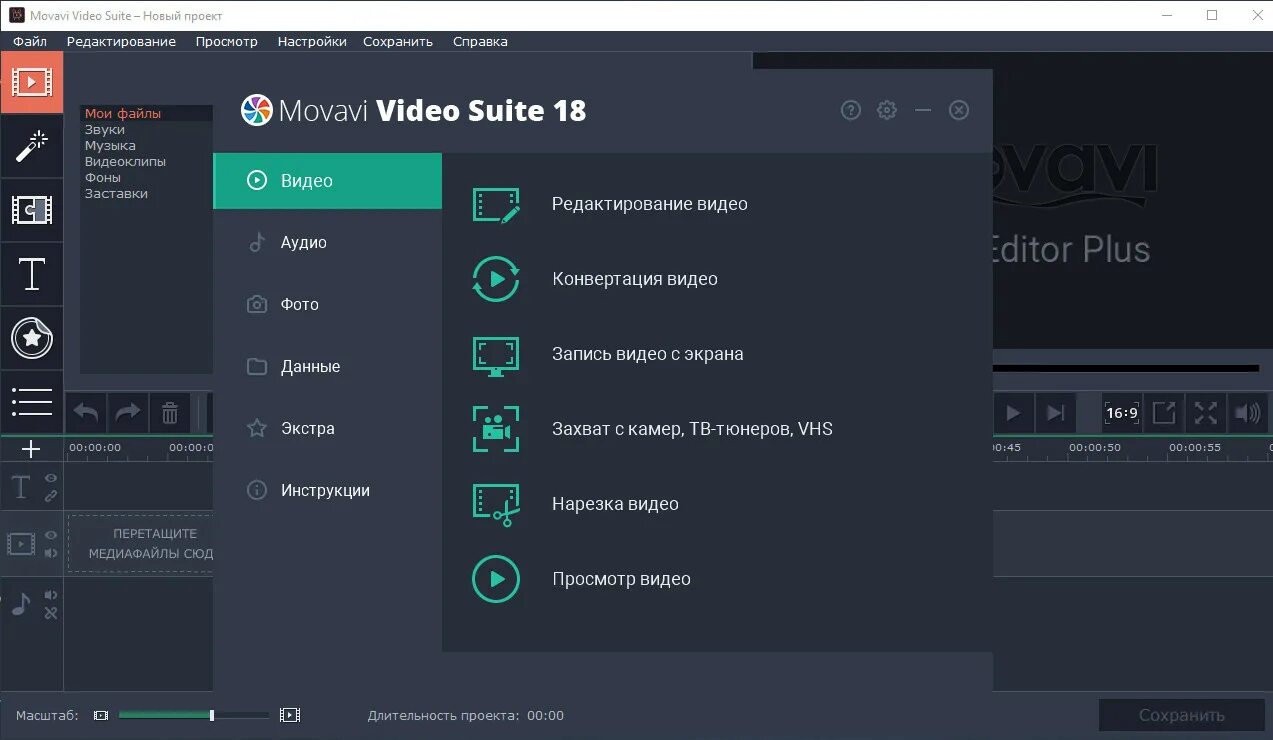Launch Запись видео с экрана

(648, 354)
